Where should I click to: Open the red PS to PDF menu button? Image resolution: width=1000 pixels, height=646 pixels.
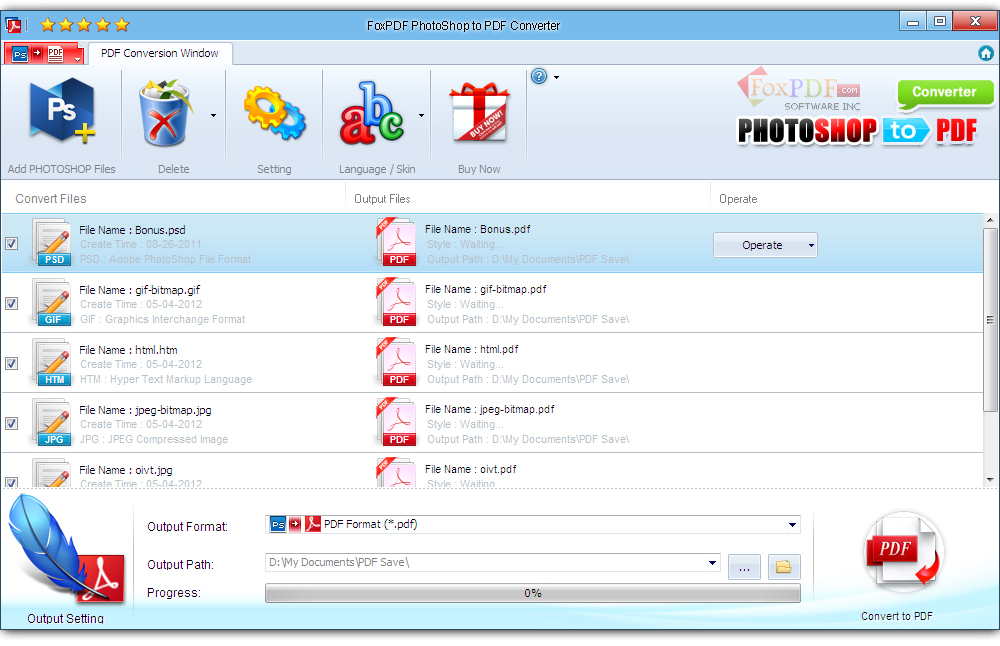pyautogui.click(x=44, y=54)
